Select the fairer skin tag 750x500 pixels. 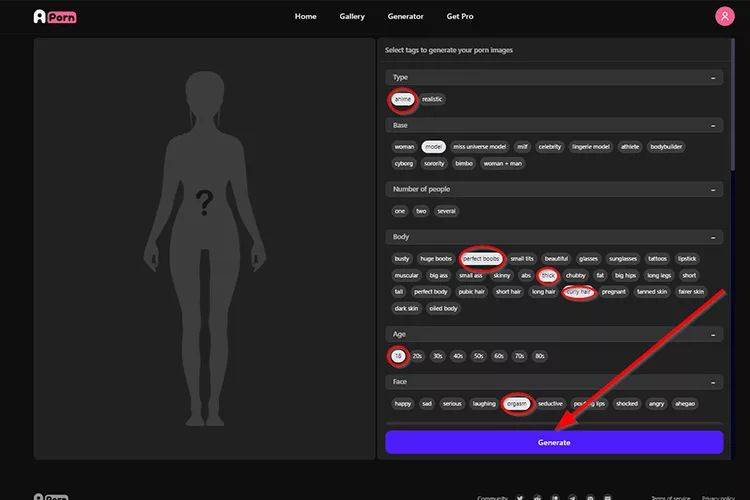click(x=691, y=292)
